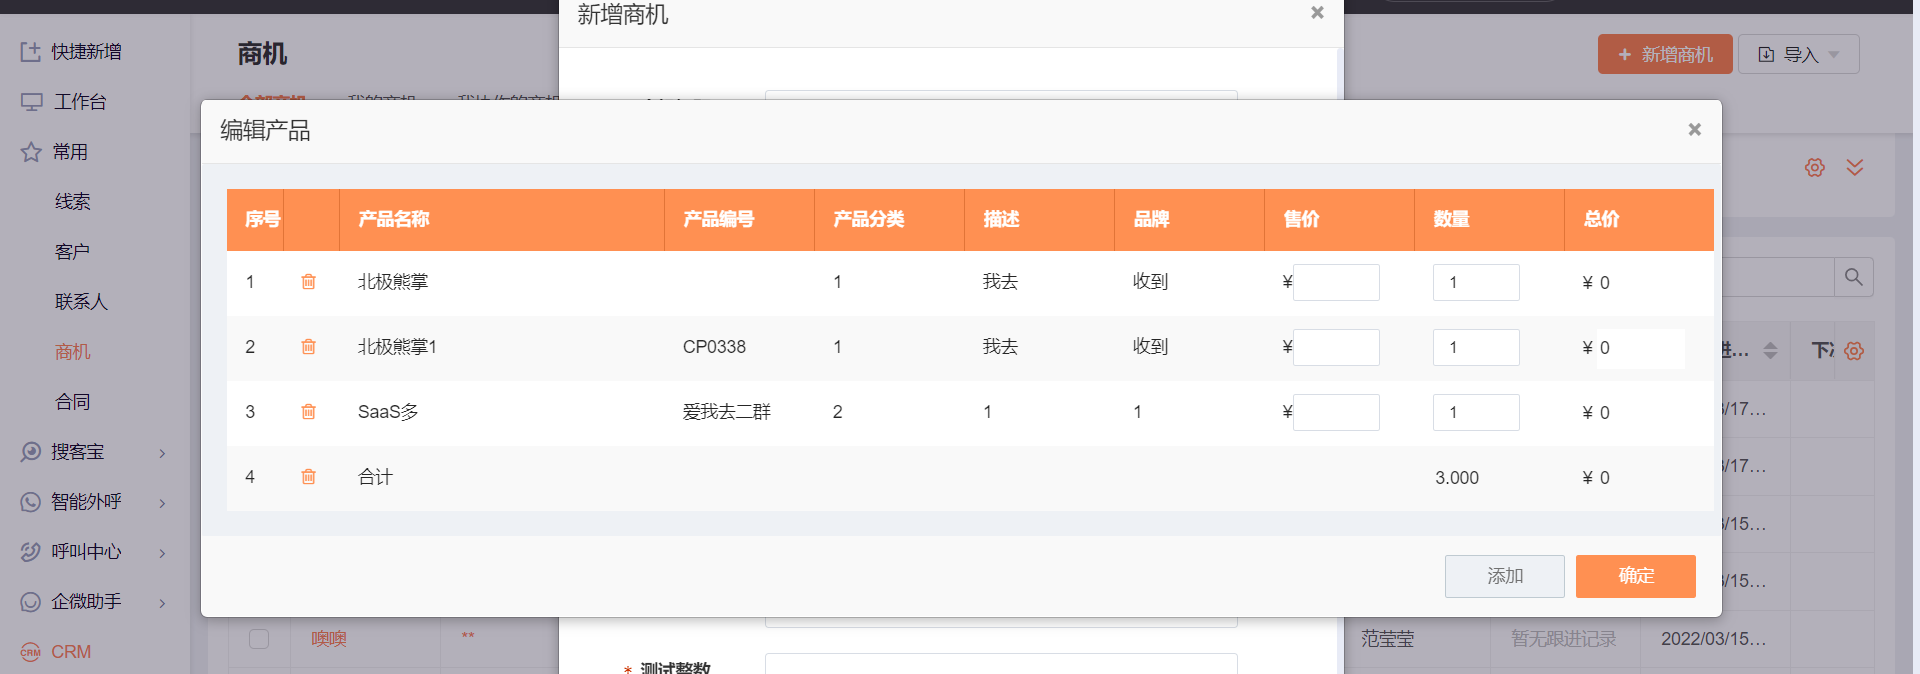Click the 3.000 total quantity

[1457, 478]
